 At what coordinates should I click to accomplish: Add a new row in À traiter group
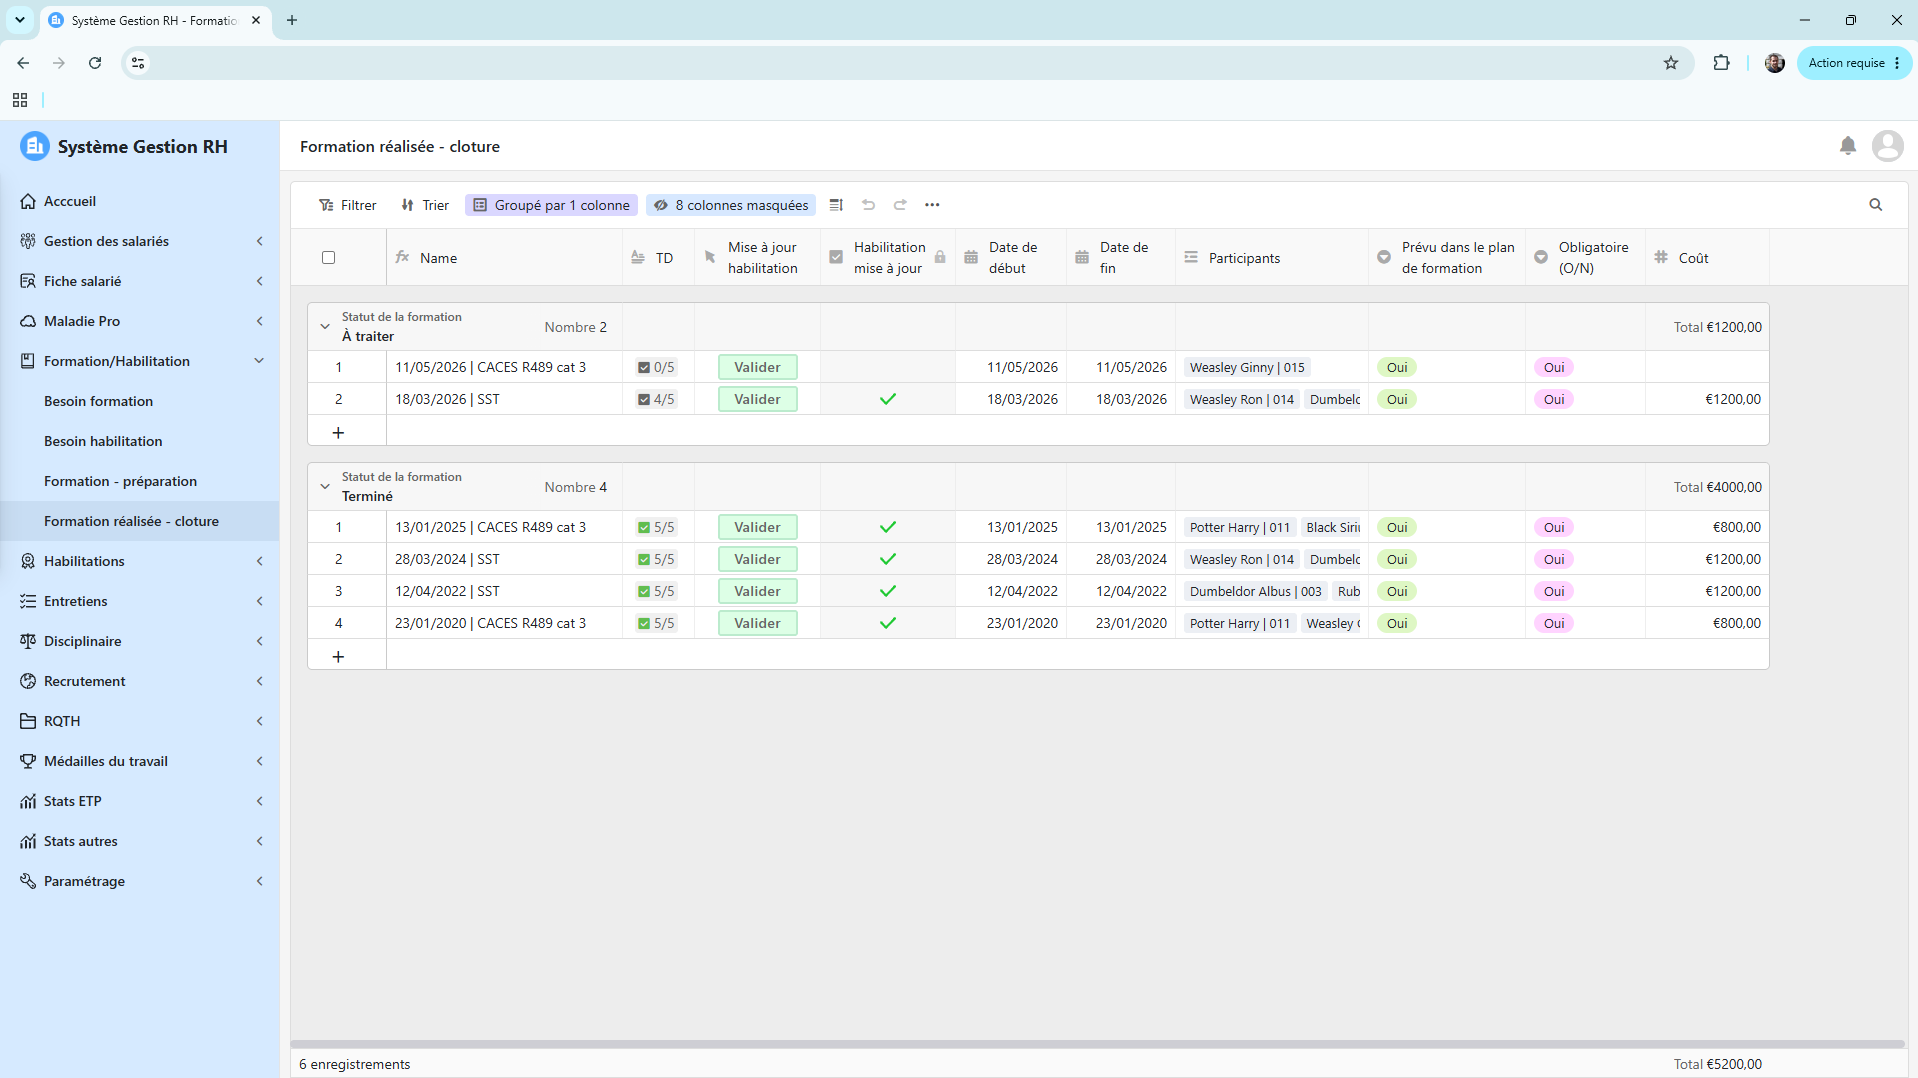point(338,432)
